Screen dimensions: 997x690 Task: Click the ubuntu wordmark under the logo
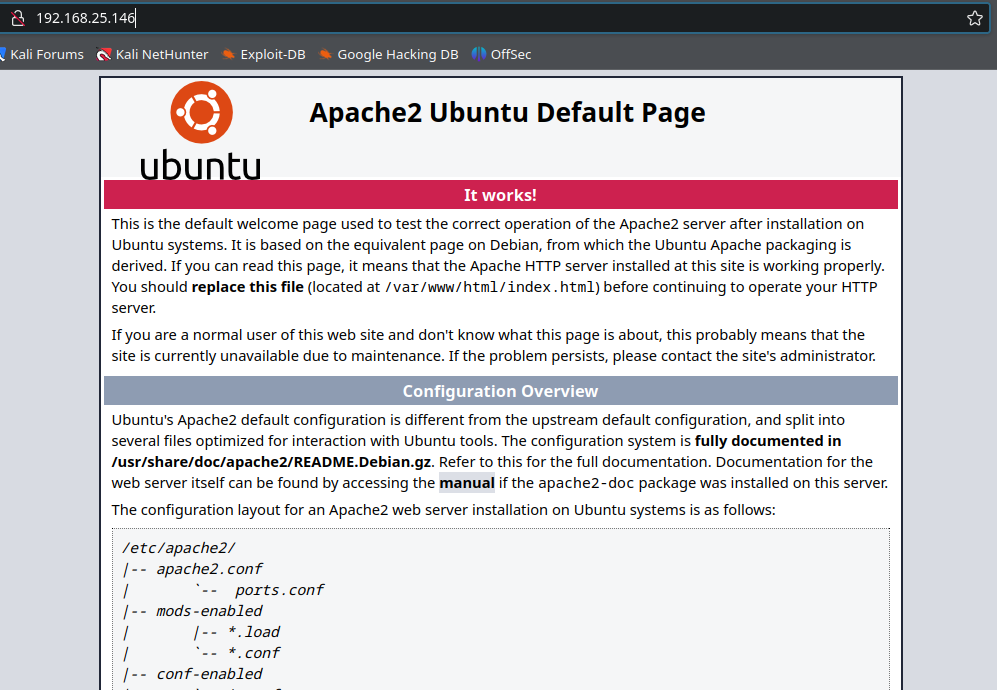[200, 165]
